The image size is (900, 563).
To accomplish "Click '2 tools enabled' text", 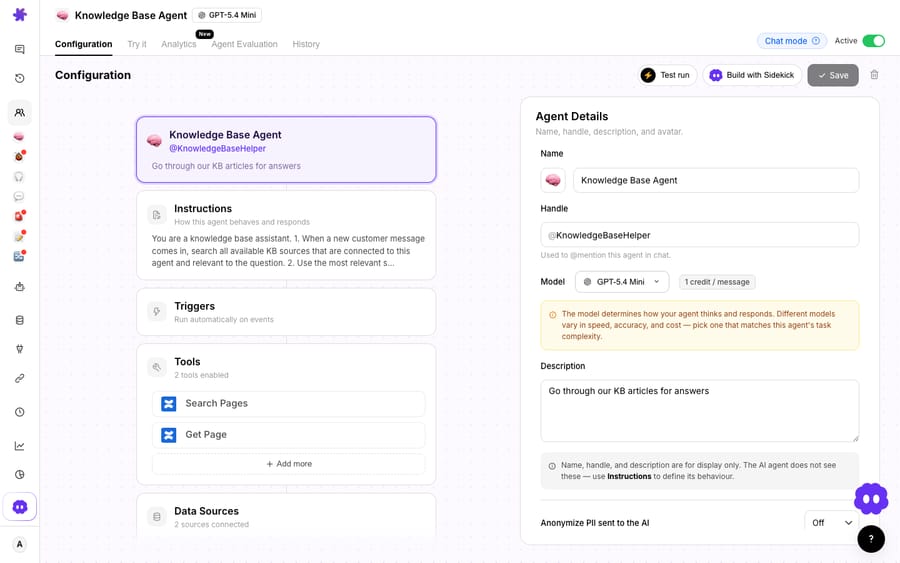I will coord(201,375).
